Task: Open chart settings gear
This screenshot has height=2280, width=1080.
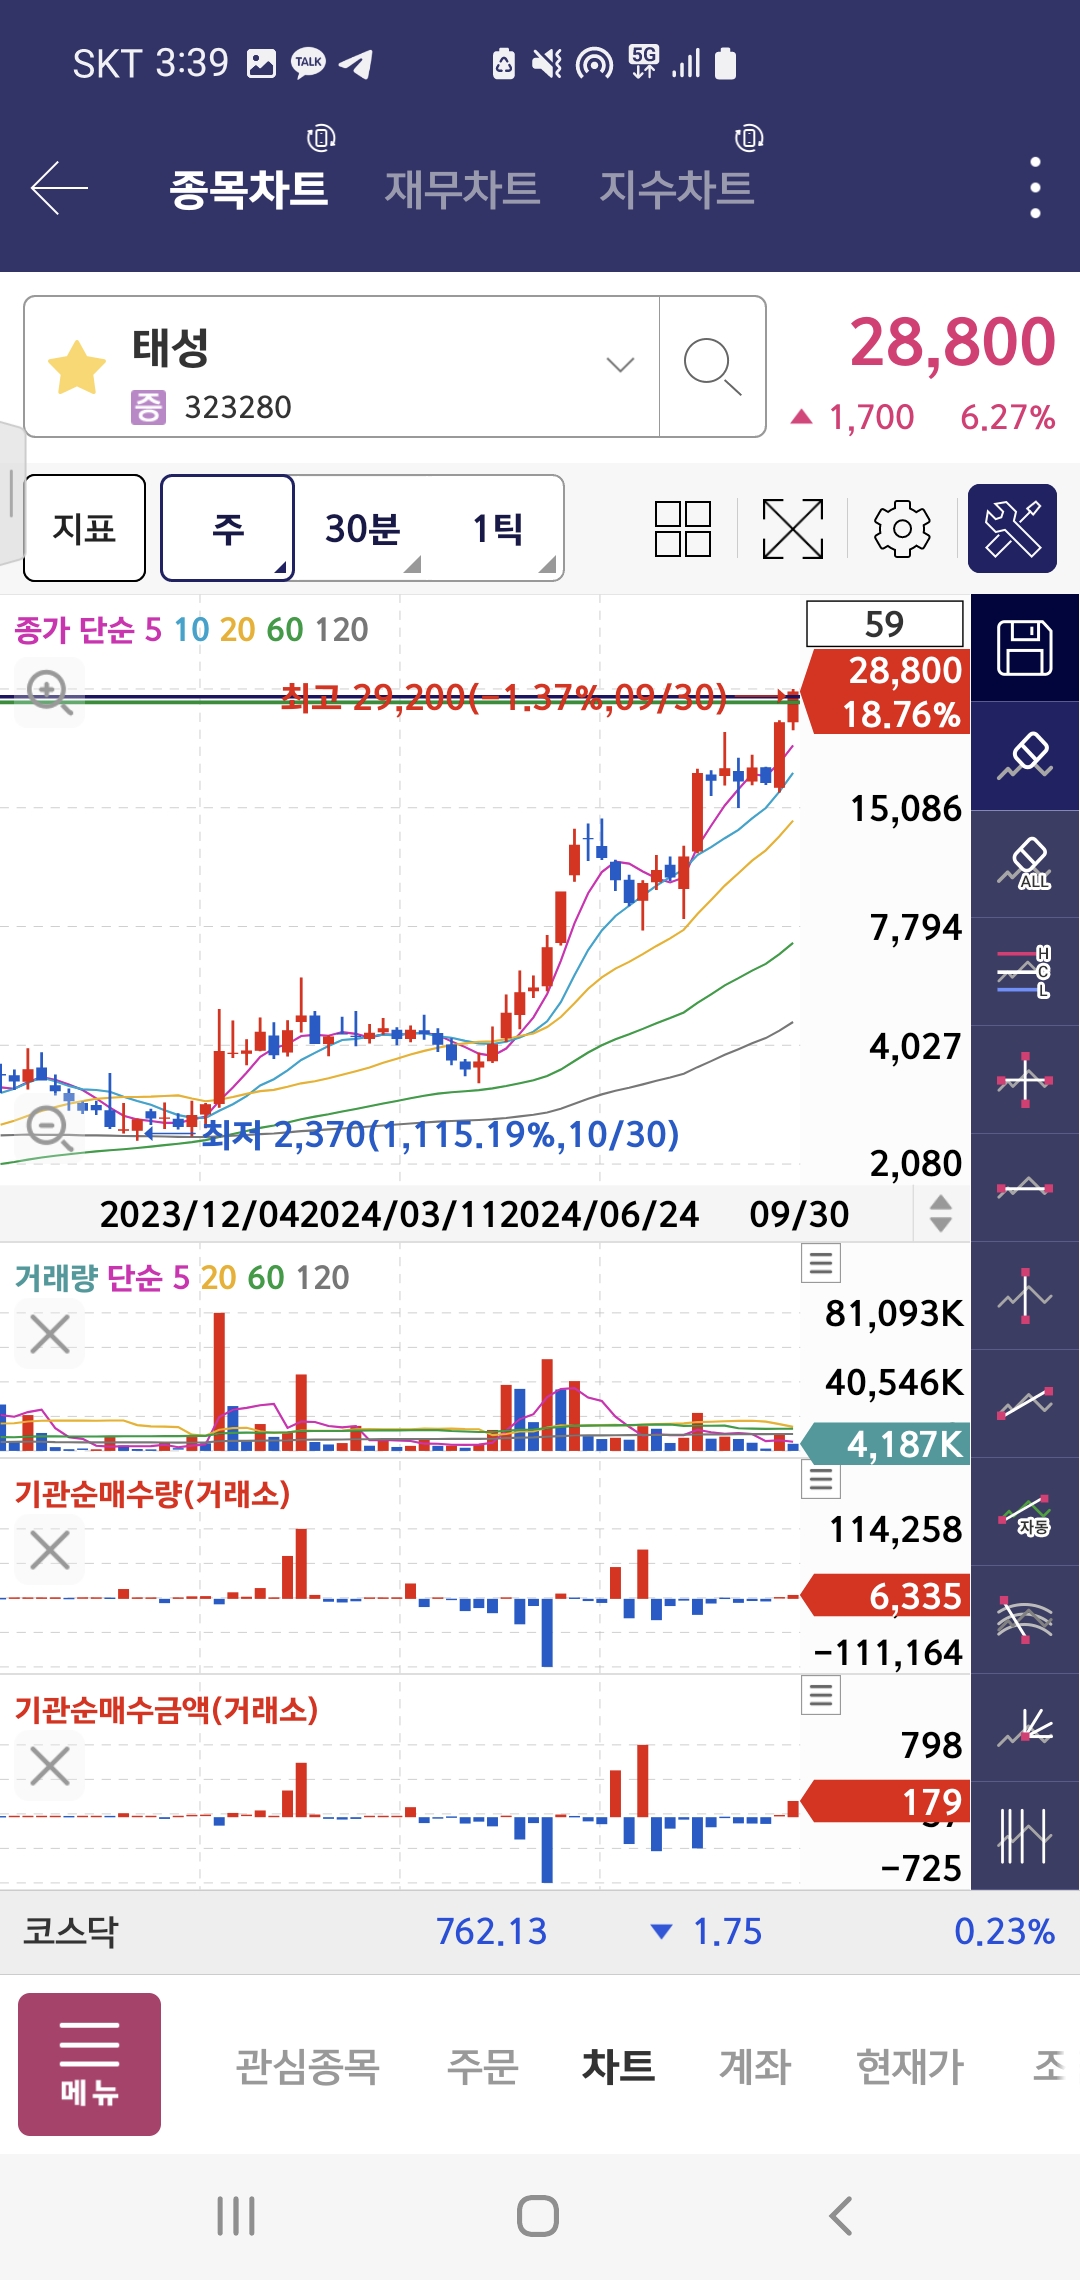Action: pyautogui.click(x=902, y=528)
